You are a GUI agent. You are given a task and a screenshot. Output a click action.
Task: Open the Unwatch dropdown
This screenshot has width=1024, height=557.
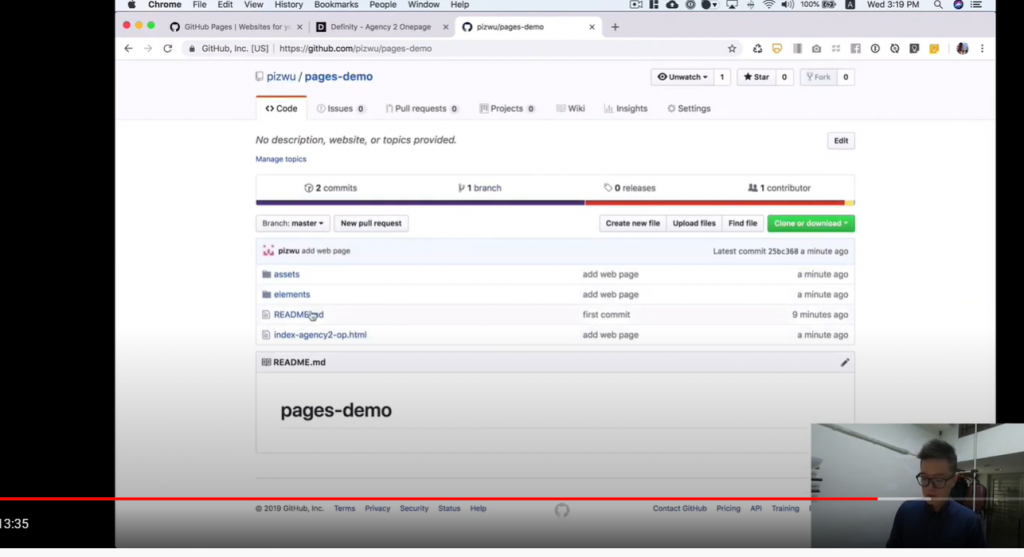[682, 77]
